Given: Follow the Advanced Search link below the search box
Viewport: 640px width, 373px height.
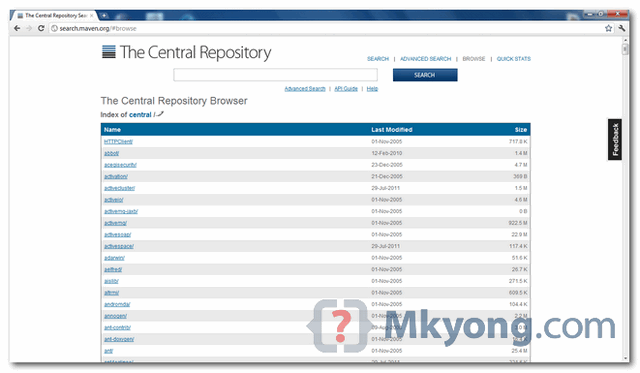Looking at the screenshot, I should [305, 89].
